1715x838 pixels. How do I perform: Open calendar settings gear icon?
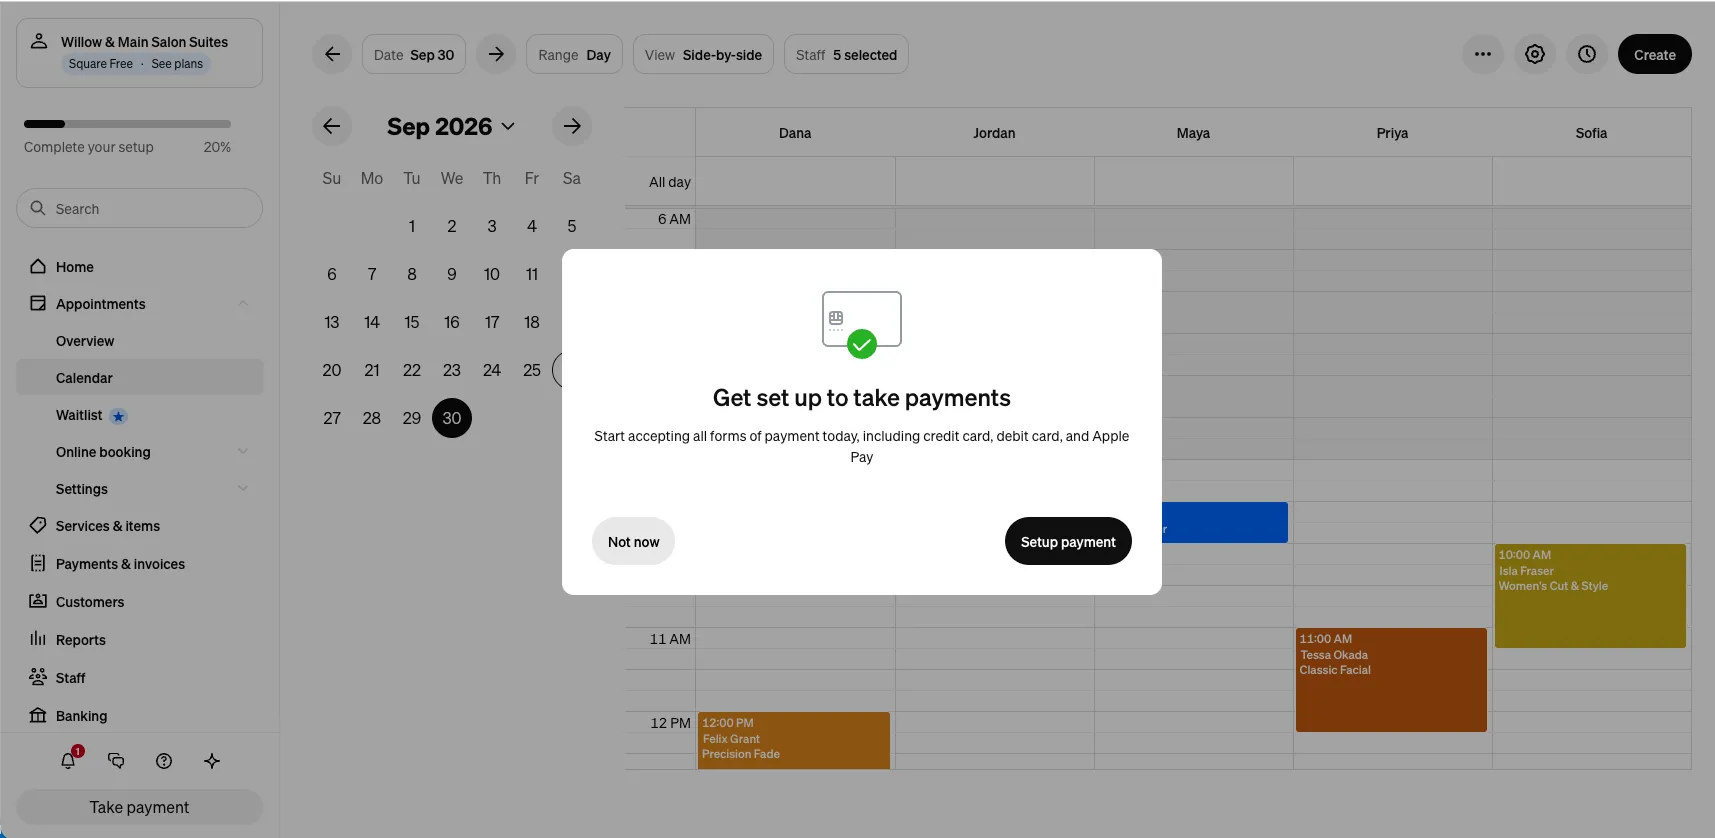tap(1535, 54)
